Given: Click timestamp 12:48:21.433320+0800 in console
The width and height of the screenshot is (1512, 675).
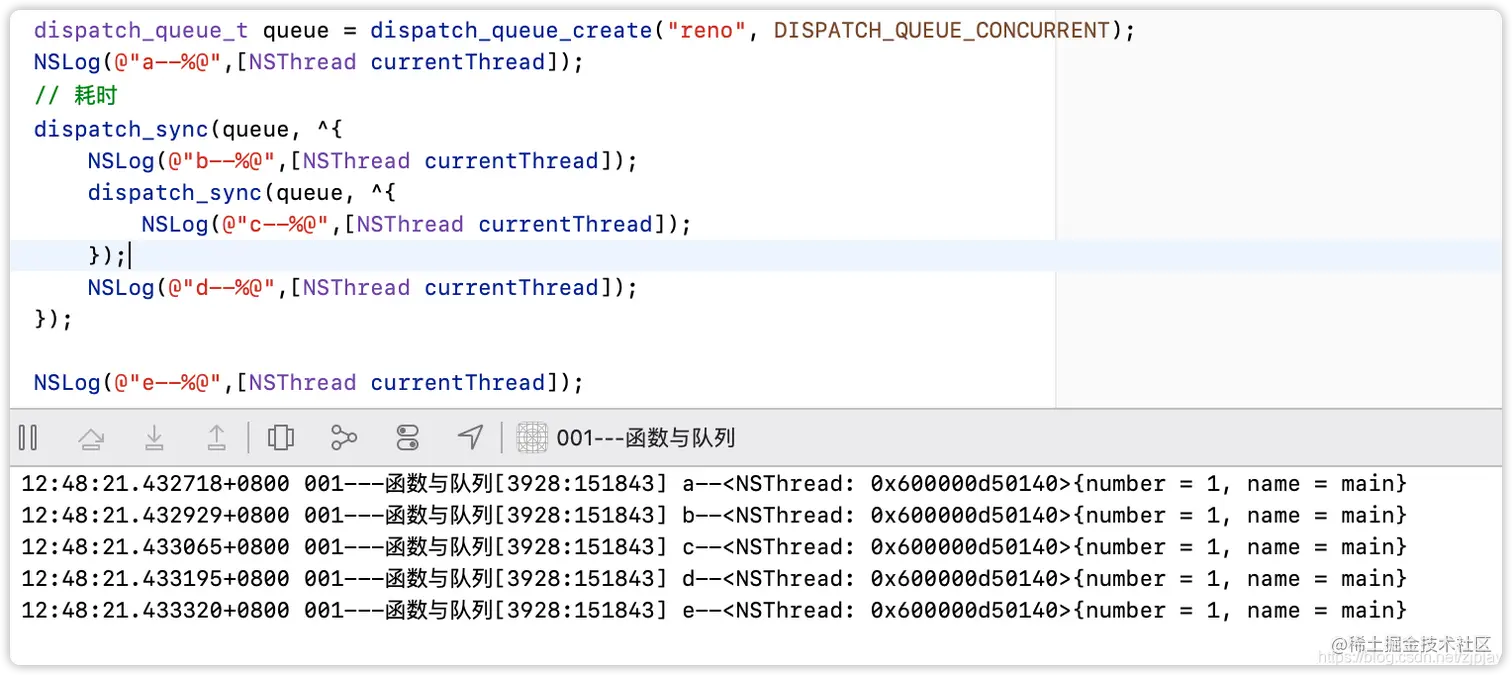Looking at the screenshot, I should [155, 610].
